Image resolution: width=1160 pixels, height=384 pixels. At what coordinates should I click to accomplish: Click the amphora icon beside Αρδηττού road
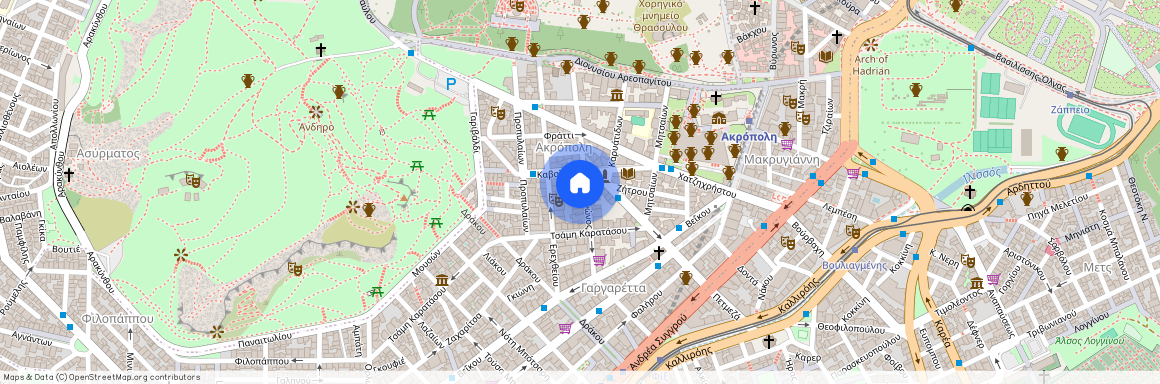1026,198
